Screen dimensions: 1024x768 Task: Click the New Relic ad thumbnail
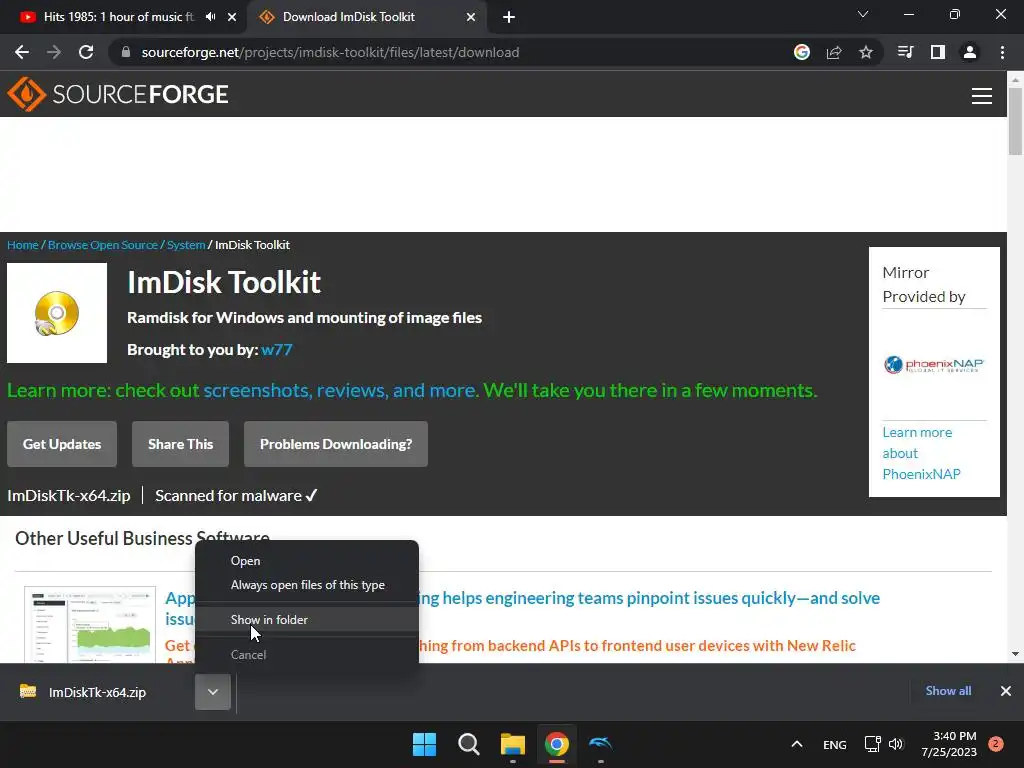point(90,625)
